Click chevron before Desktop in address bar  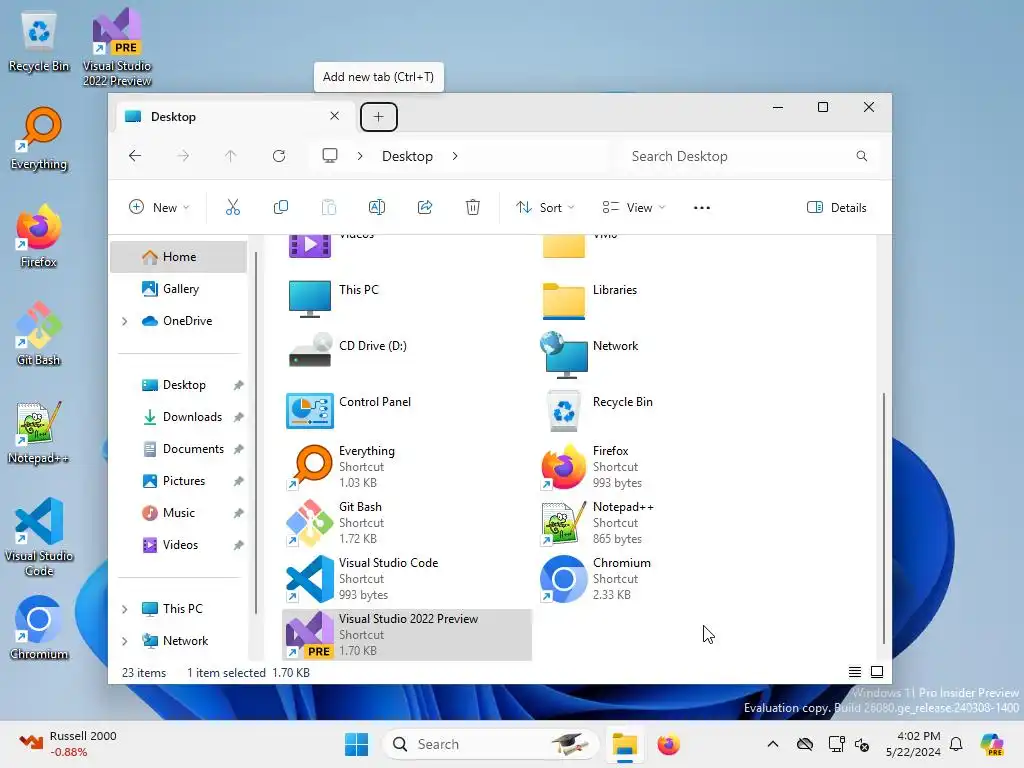click(360, 156)
